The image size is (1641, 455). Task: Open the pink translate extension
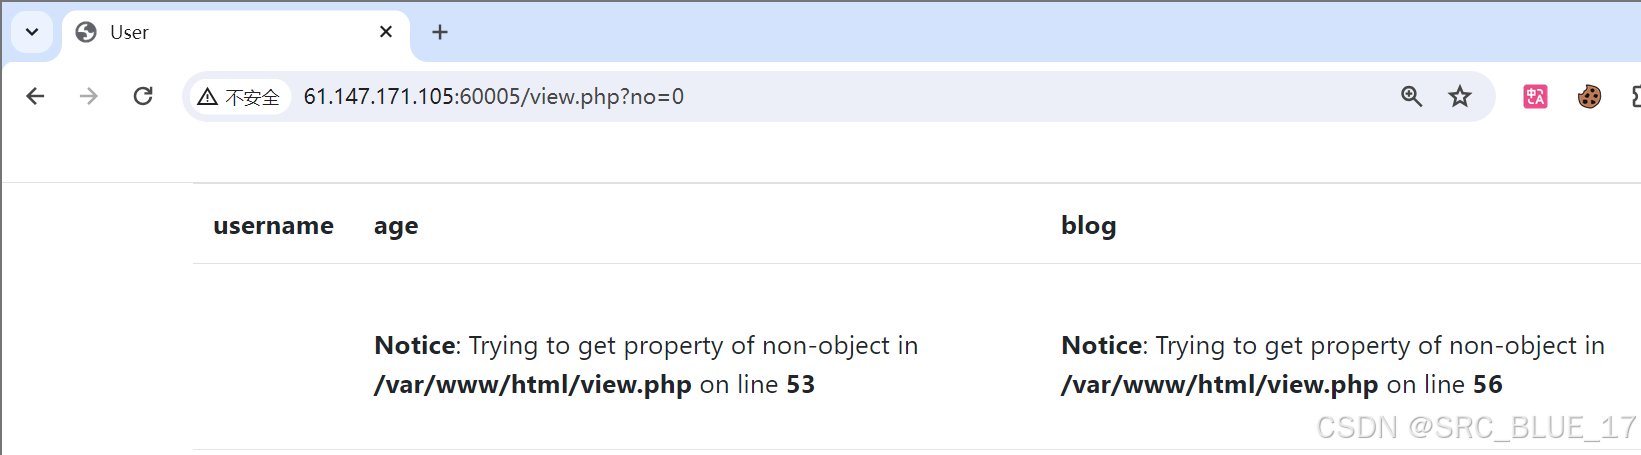(x=1535, y=96)
